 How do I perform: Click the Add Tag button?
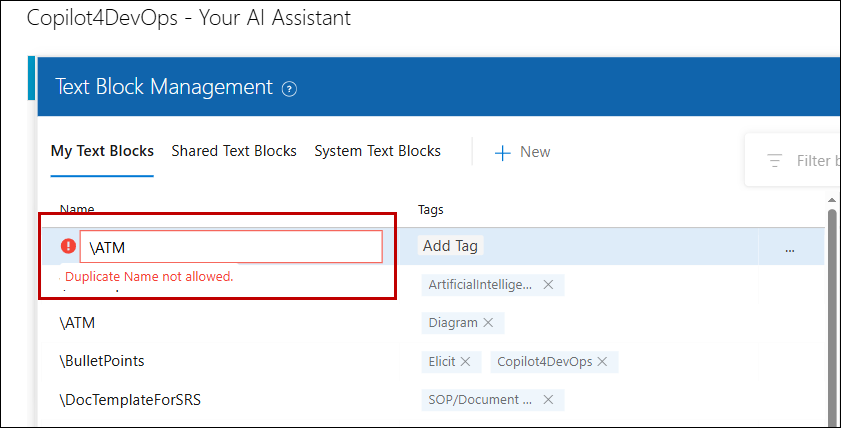coord(451,246)
